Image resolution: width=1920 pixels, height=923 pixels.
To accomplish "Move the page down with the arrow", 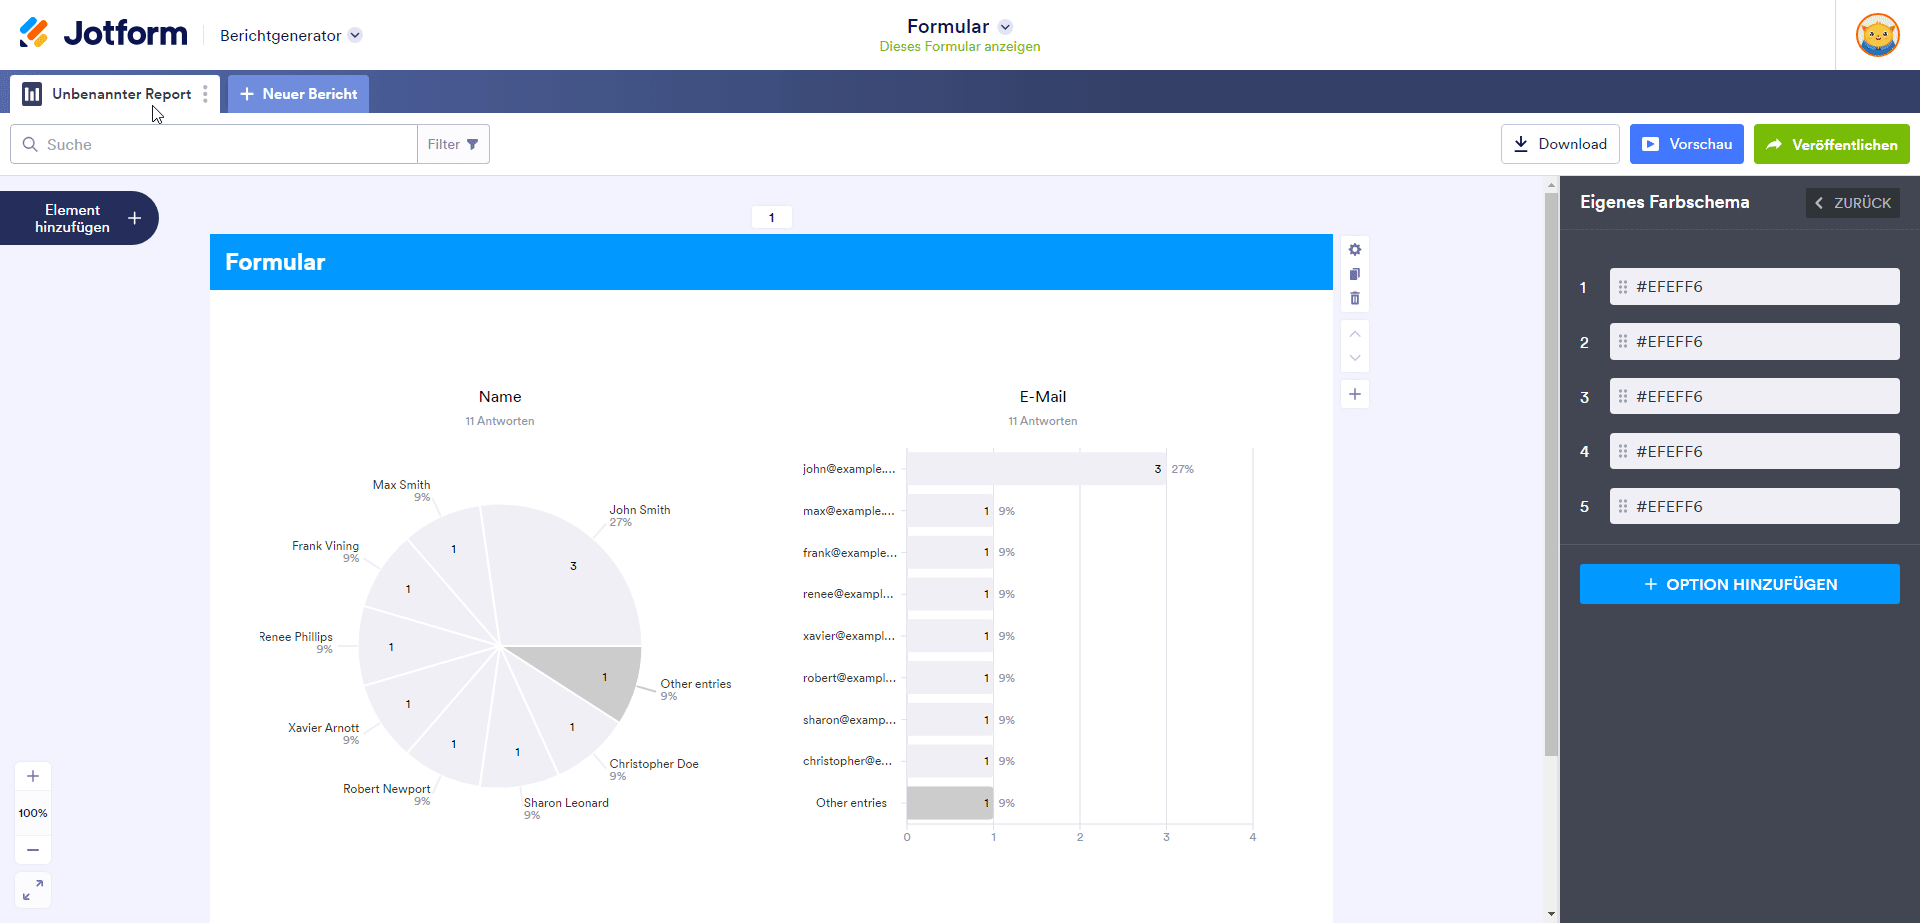I will [x=1355, y=358].
